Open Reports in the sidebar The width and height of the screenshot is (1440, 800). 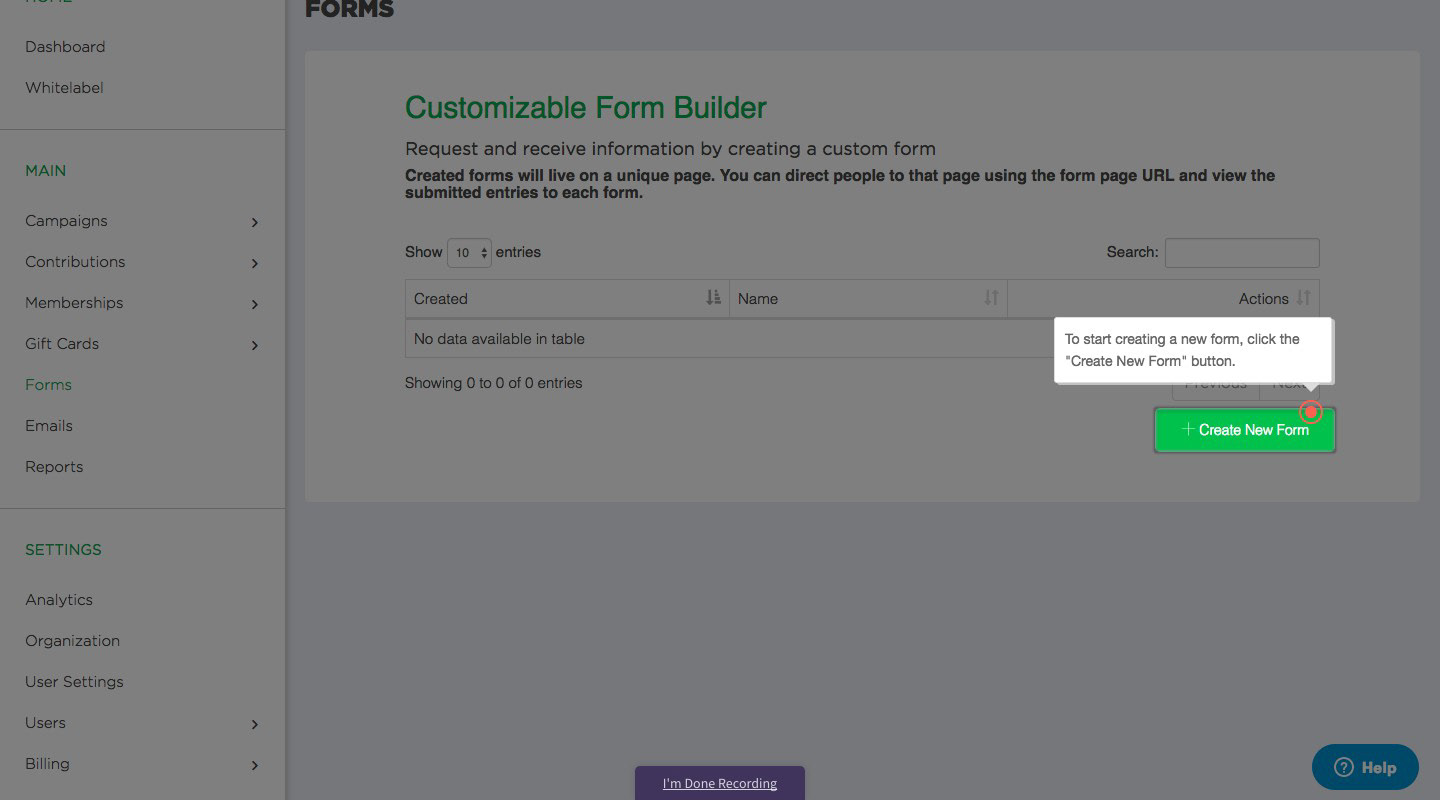click(54, 467)
